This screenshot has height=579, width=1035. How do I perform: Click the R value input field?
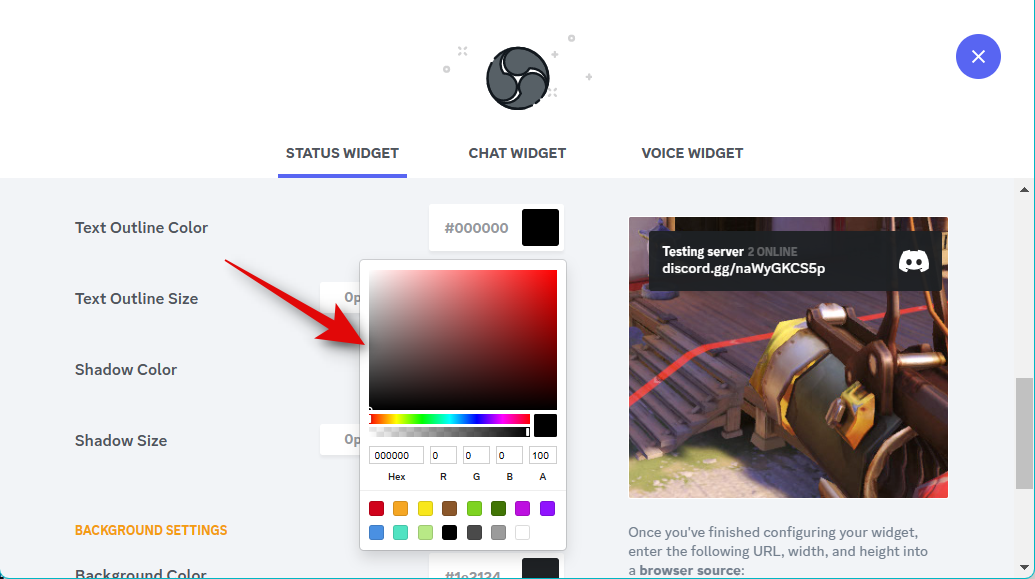click(443, 456)
